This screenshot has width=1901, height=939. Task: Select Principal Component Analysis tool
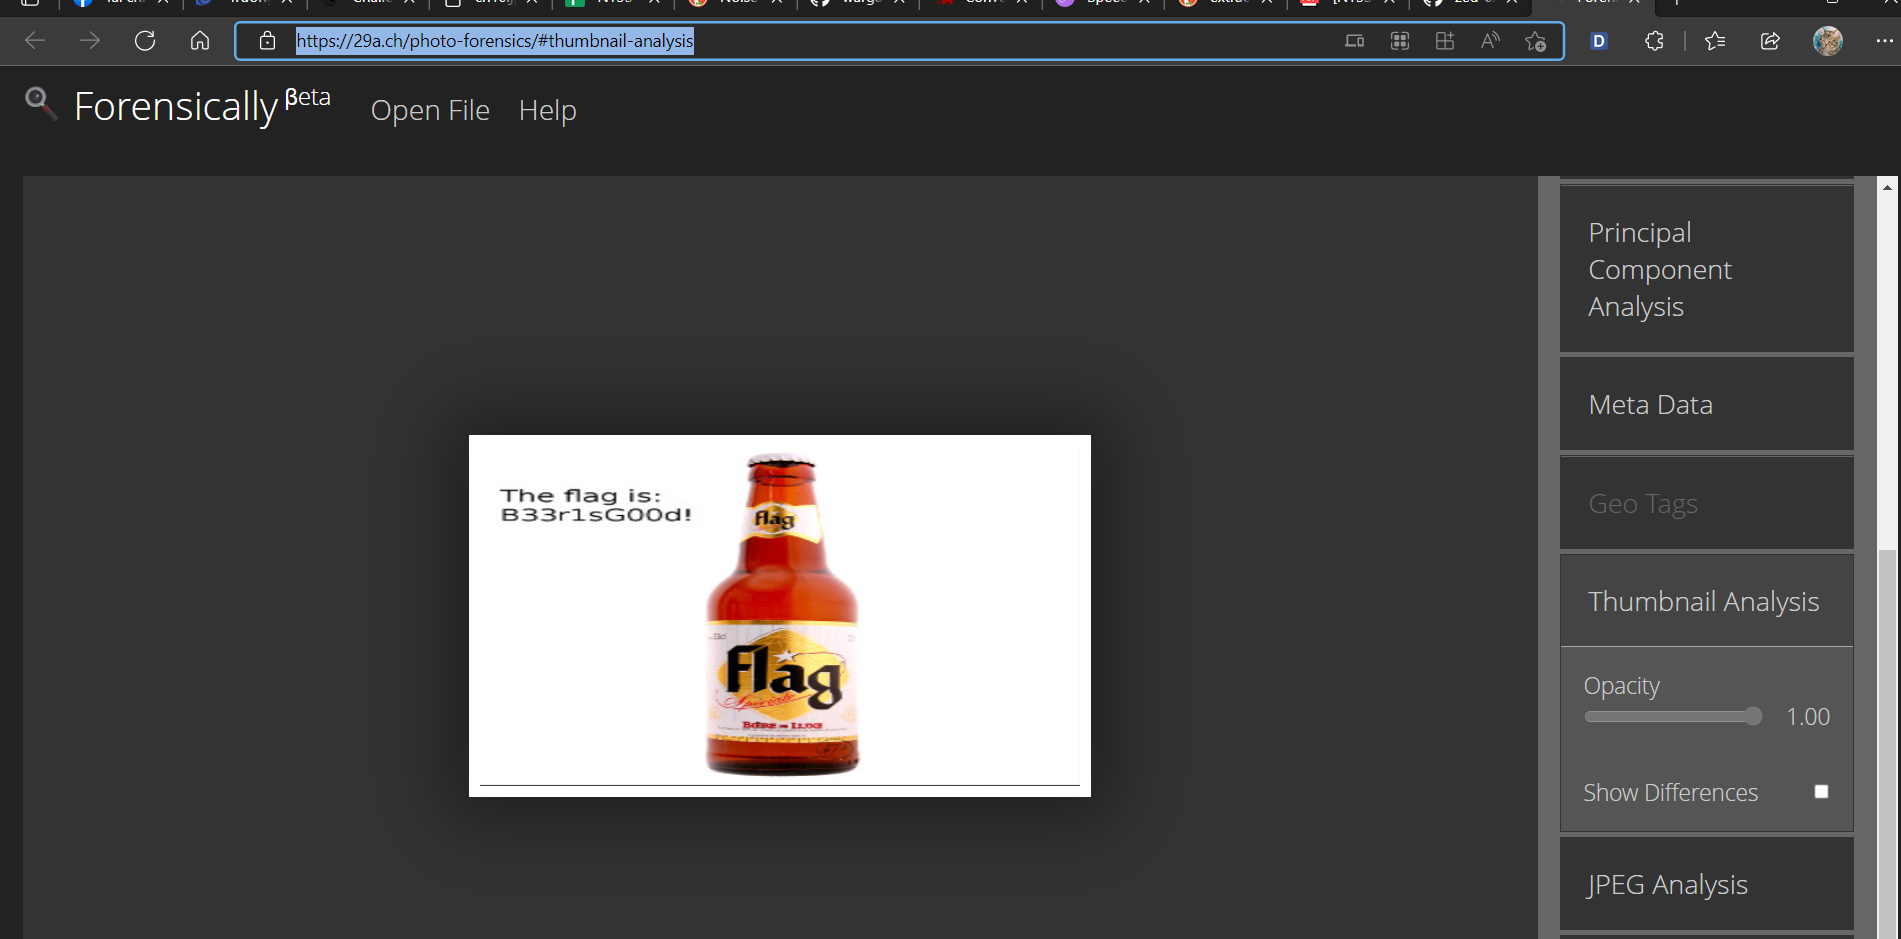pyautogui.click(x=1706, y=269)
